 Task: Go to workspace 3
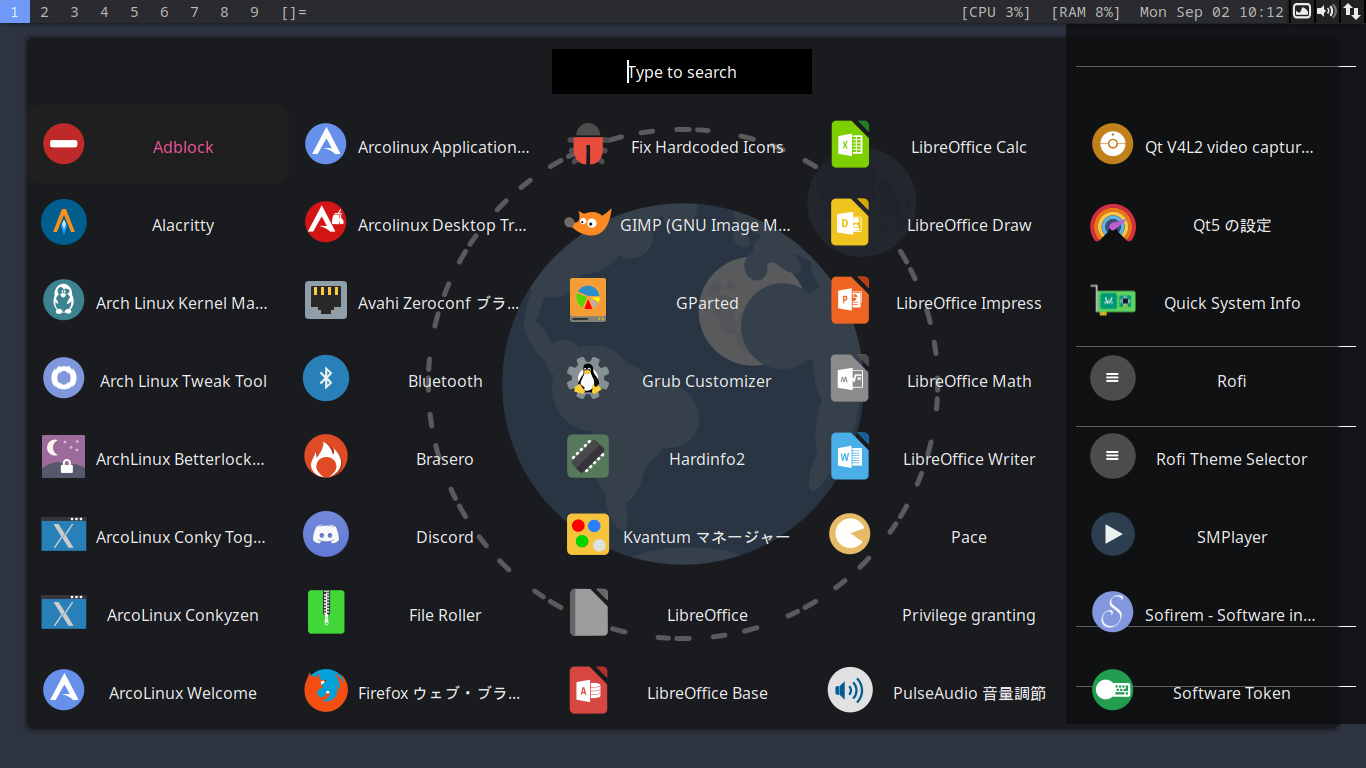(74, 12)
